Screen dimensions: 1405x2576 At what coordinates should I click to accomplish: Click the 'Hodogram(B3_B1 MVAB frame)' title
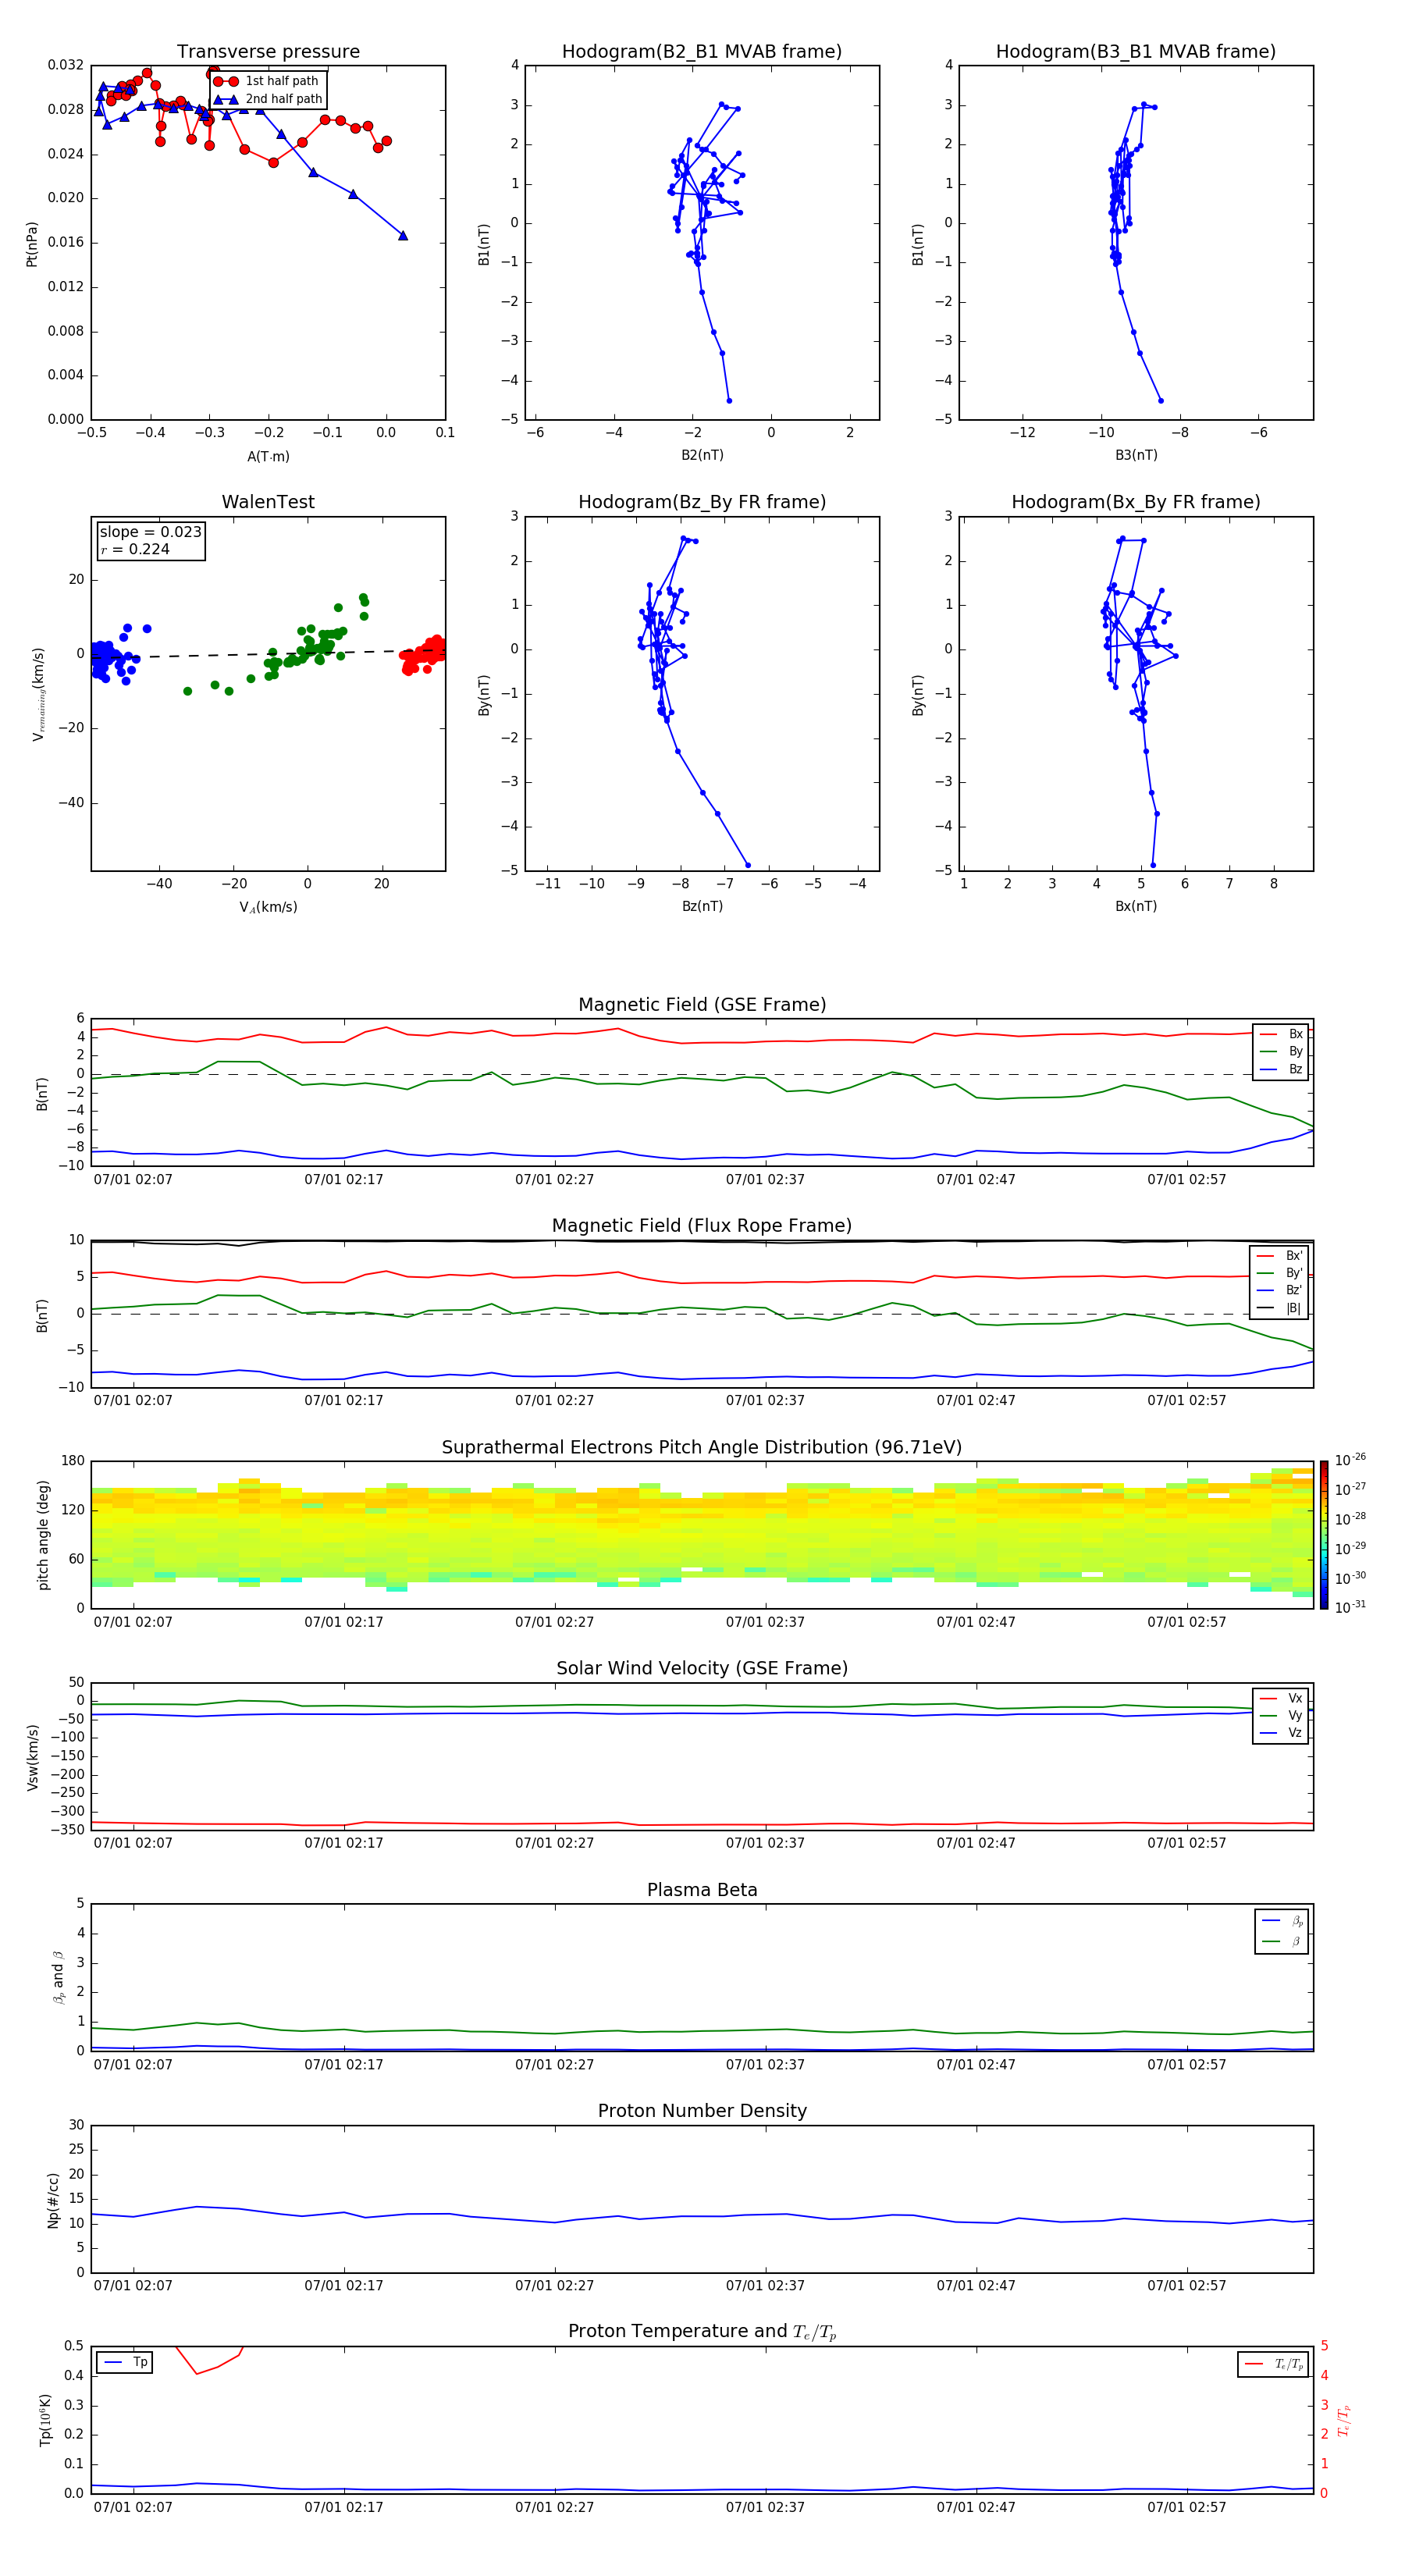tap(1136, 52)
